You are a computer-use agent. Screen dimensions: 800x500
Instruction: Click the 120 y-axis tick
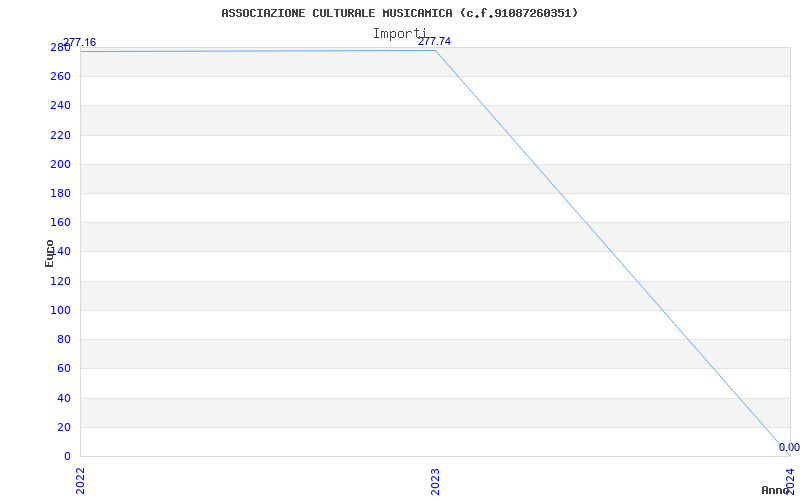point(60,281)
